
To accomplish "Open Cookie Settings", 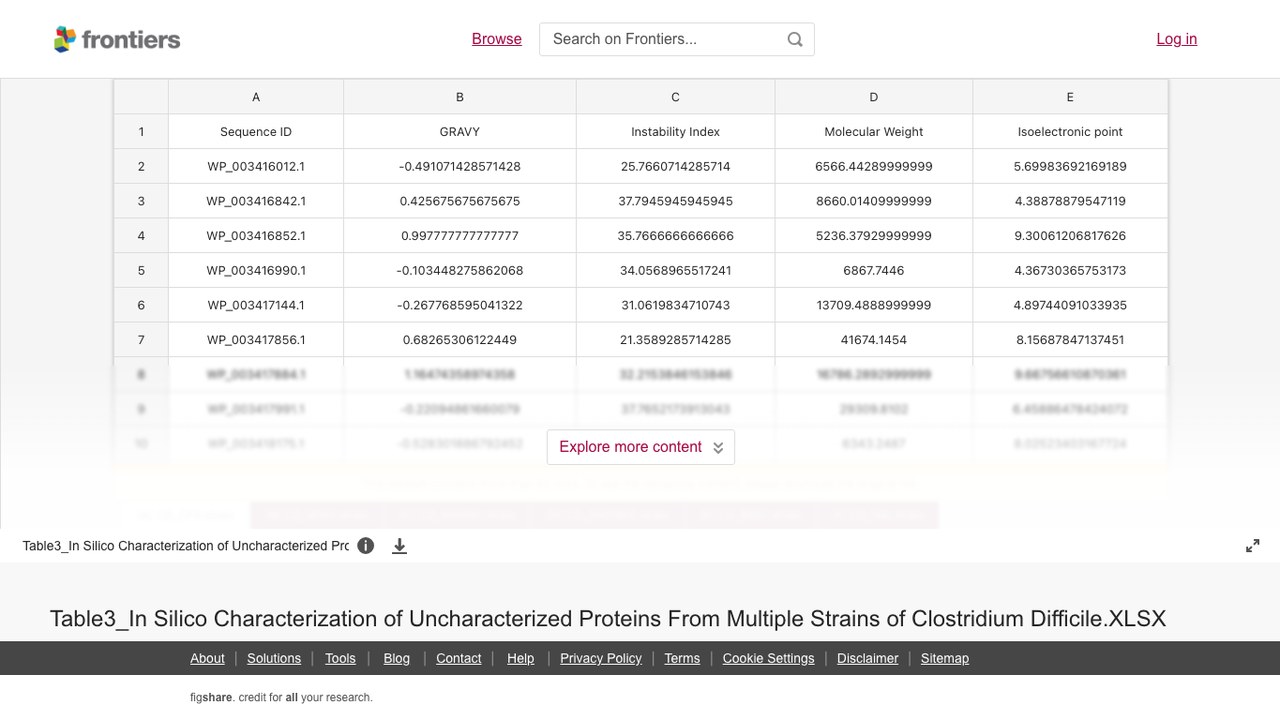I will 769,658.
